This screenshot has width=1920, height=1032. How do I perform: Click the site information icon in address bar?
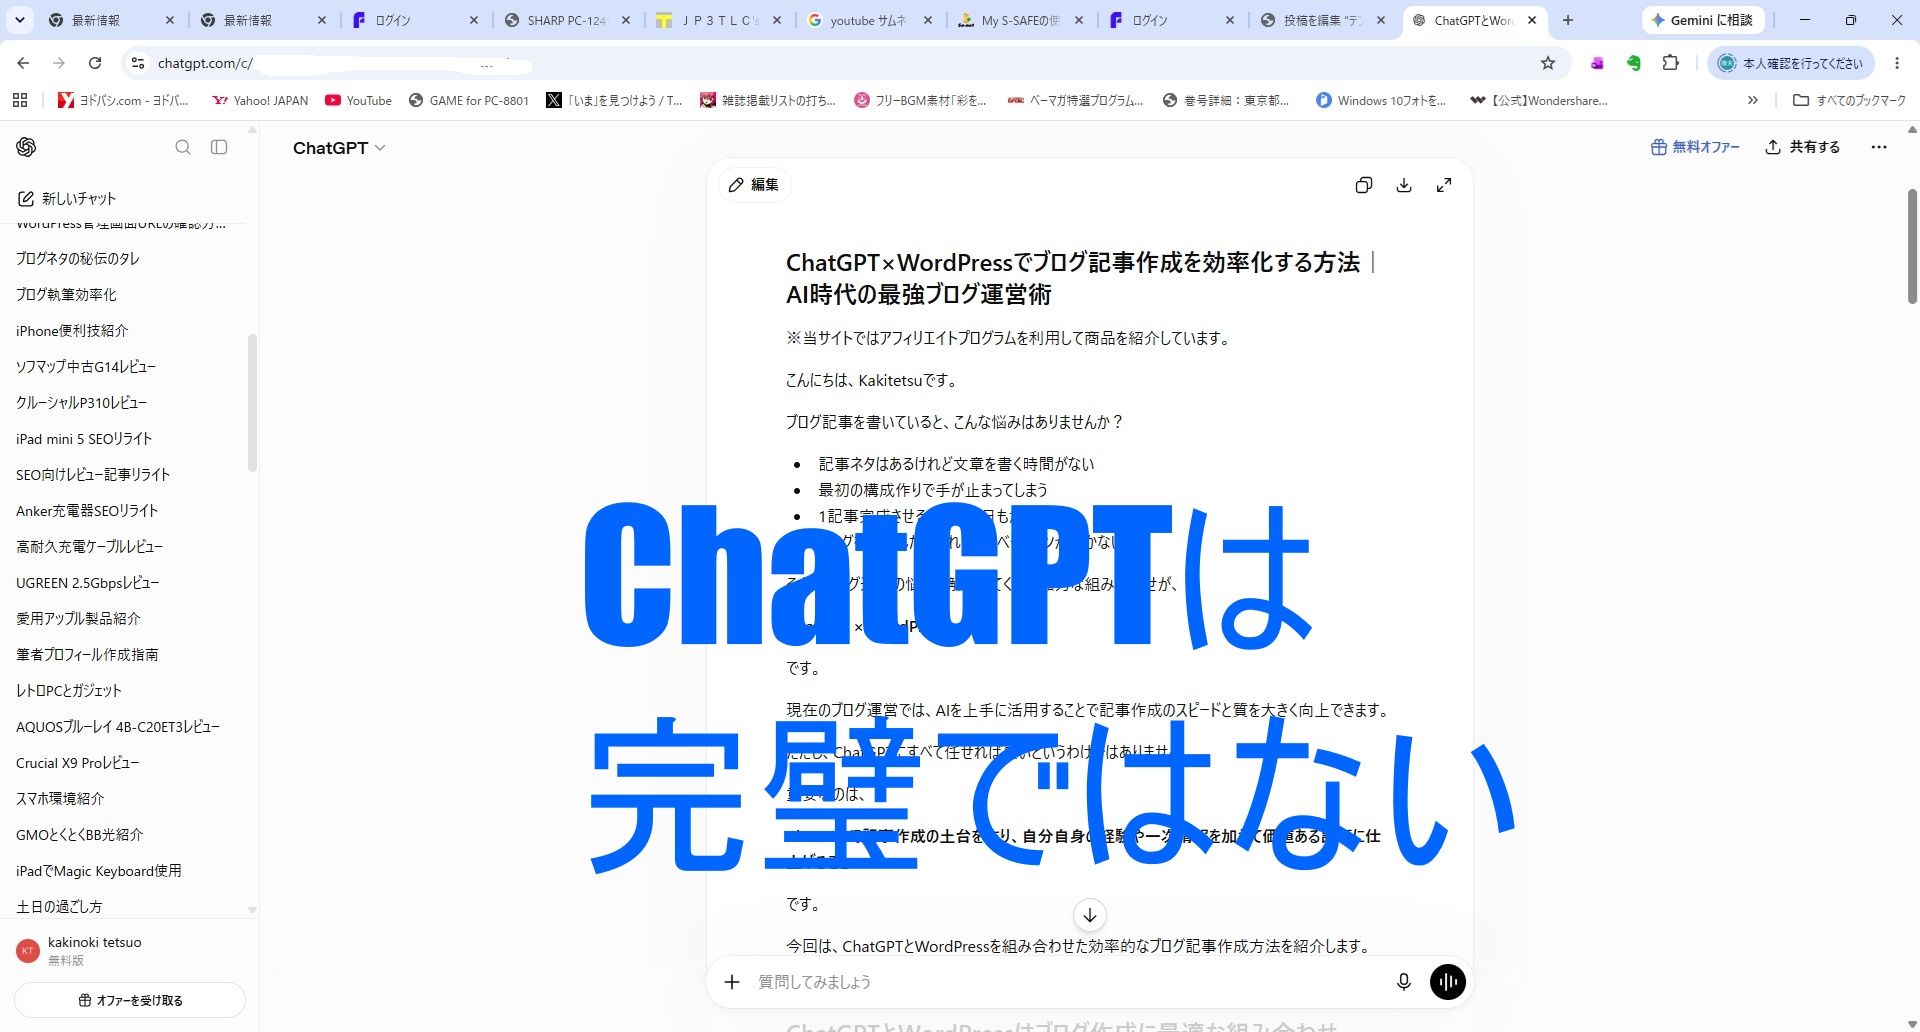pos(138,63)
